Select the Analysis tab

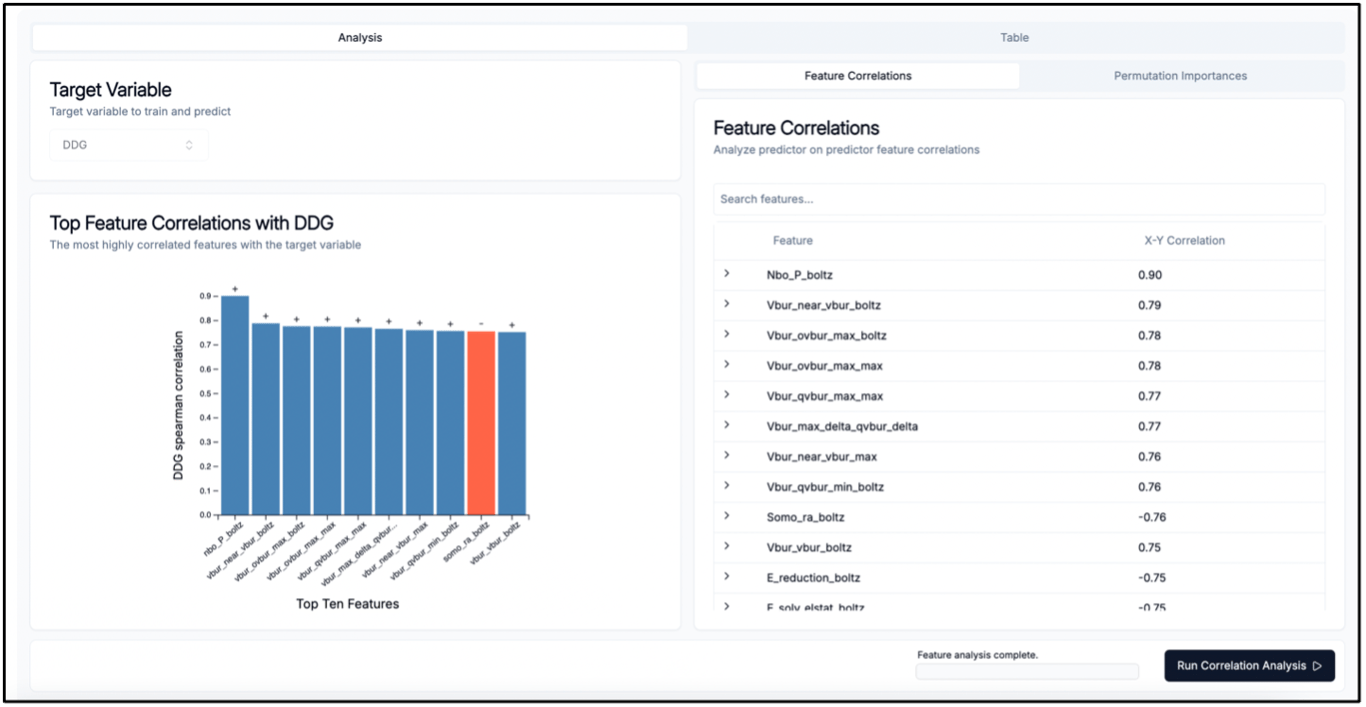click(x=360, y=37)
